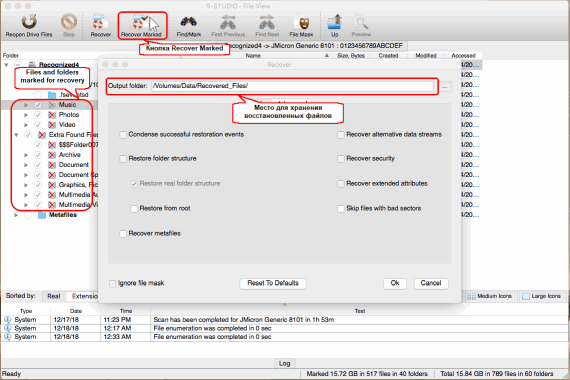Select the Archive folder icon in tree
Screen dimensions: 570x380
(52, 155)
